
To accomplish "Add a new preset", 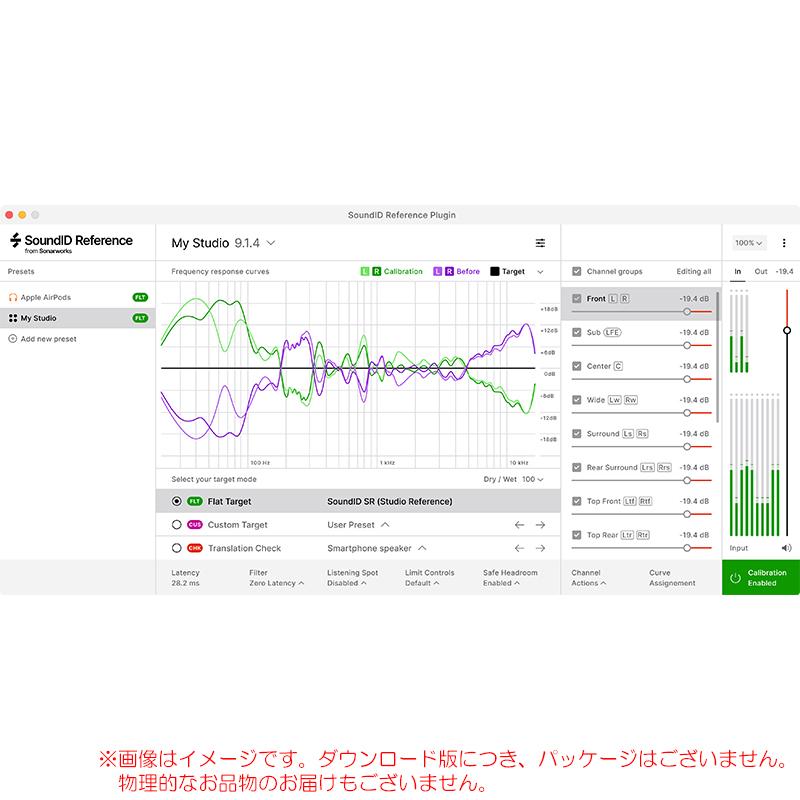I will point(48,339).
